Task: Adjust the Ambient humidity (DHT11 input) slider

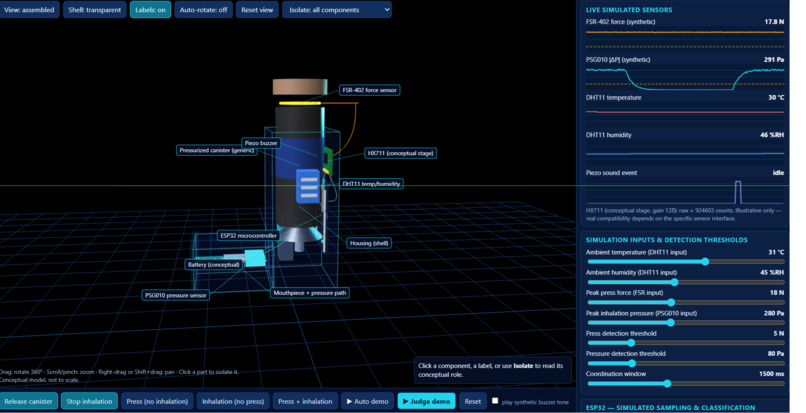Action: pyautogui.click(x=686, y=282)
